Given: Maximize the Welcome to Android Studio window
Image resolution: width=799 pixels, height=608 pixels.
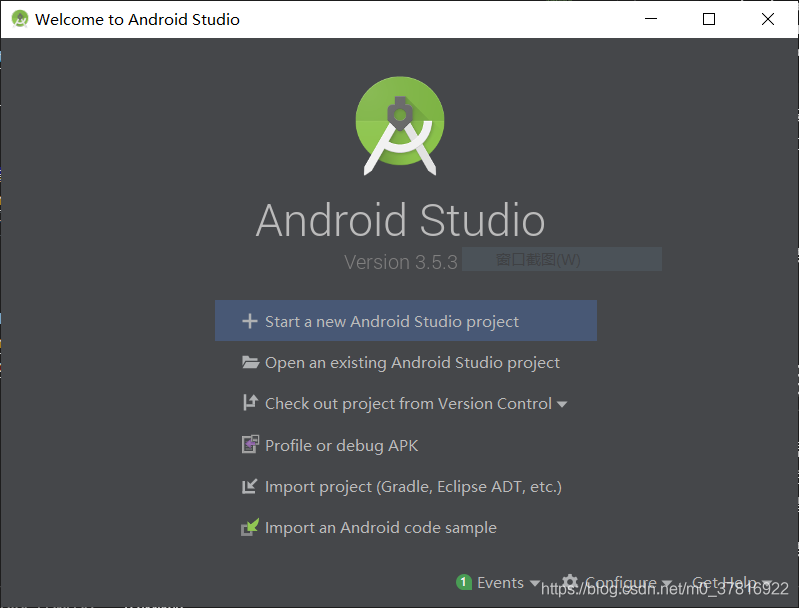Looking at the screenshot, I should (x=709, y=19).
